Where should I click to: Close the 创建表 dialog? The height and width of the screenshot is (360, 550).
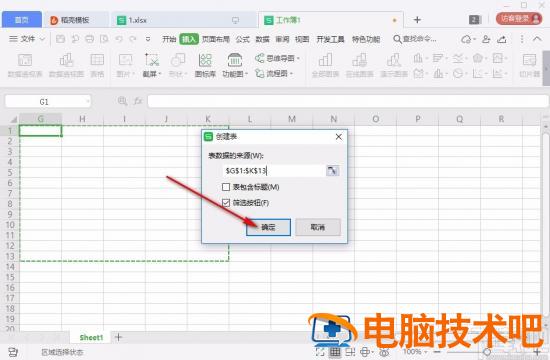(x=338, y=137)
